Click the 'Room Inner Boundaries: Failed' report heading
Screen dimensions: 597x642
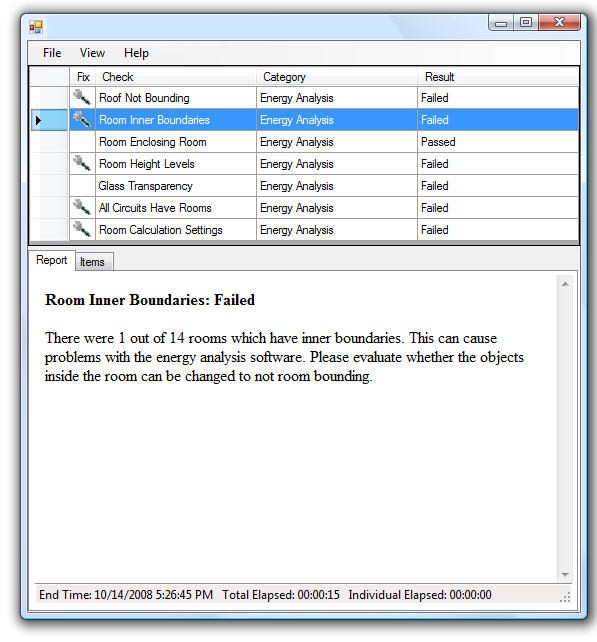coord(150,300)
